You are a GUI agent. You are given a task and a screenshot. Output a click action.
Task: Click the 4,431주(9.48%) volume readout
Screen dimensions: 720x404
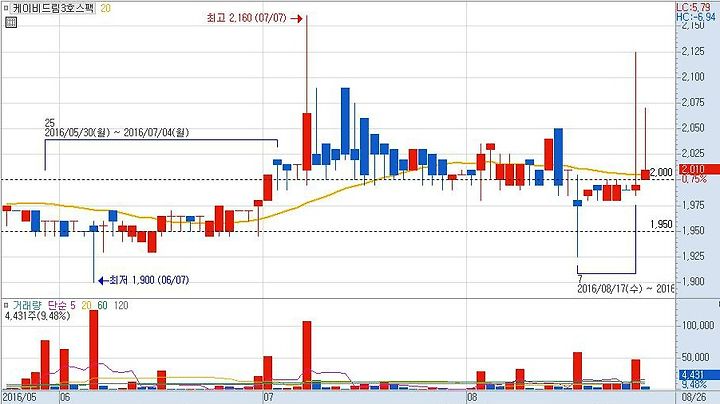(x=38, y=316)
